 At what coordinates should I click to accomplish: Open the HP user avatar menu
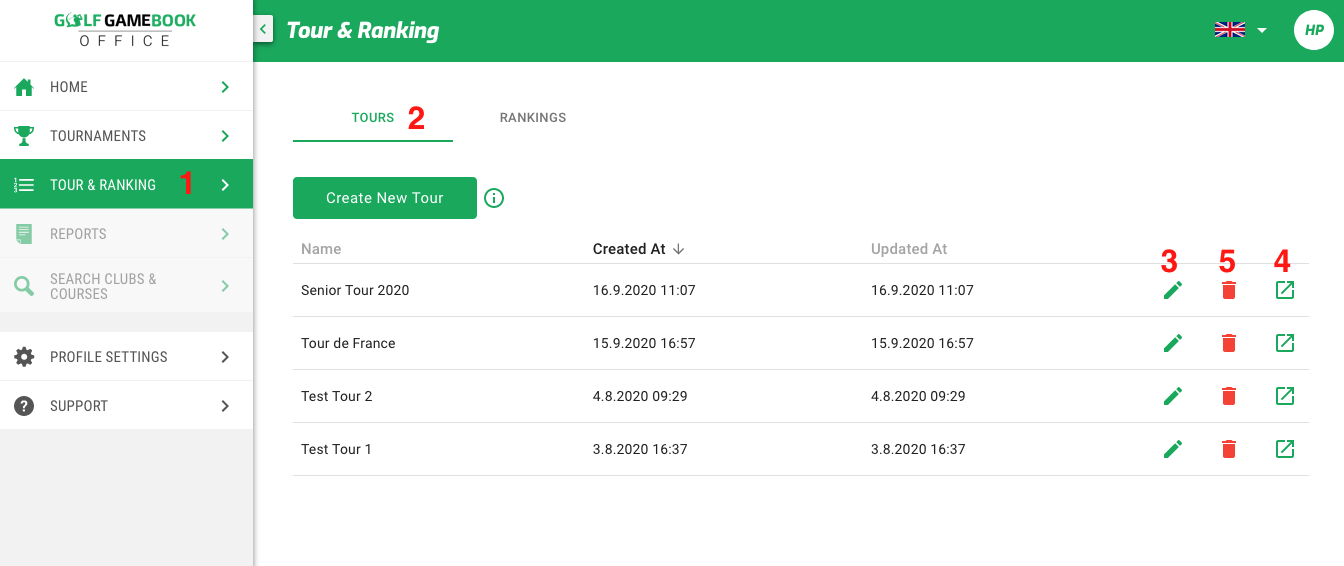[x=1314, y=30]
